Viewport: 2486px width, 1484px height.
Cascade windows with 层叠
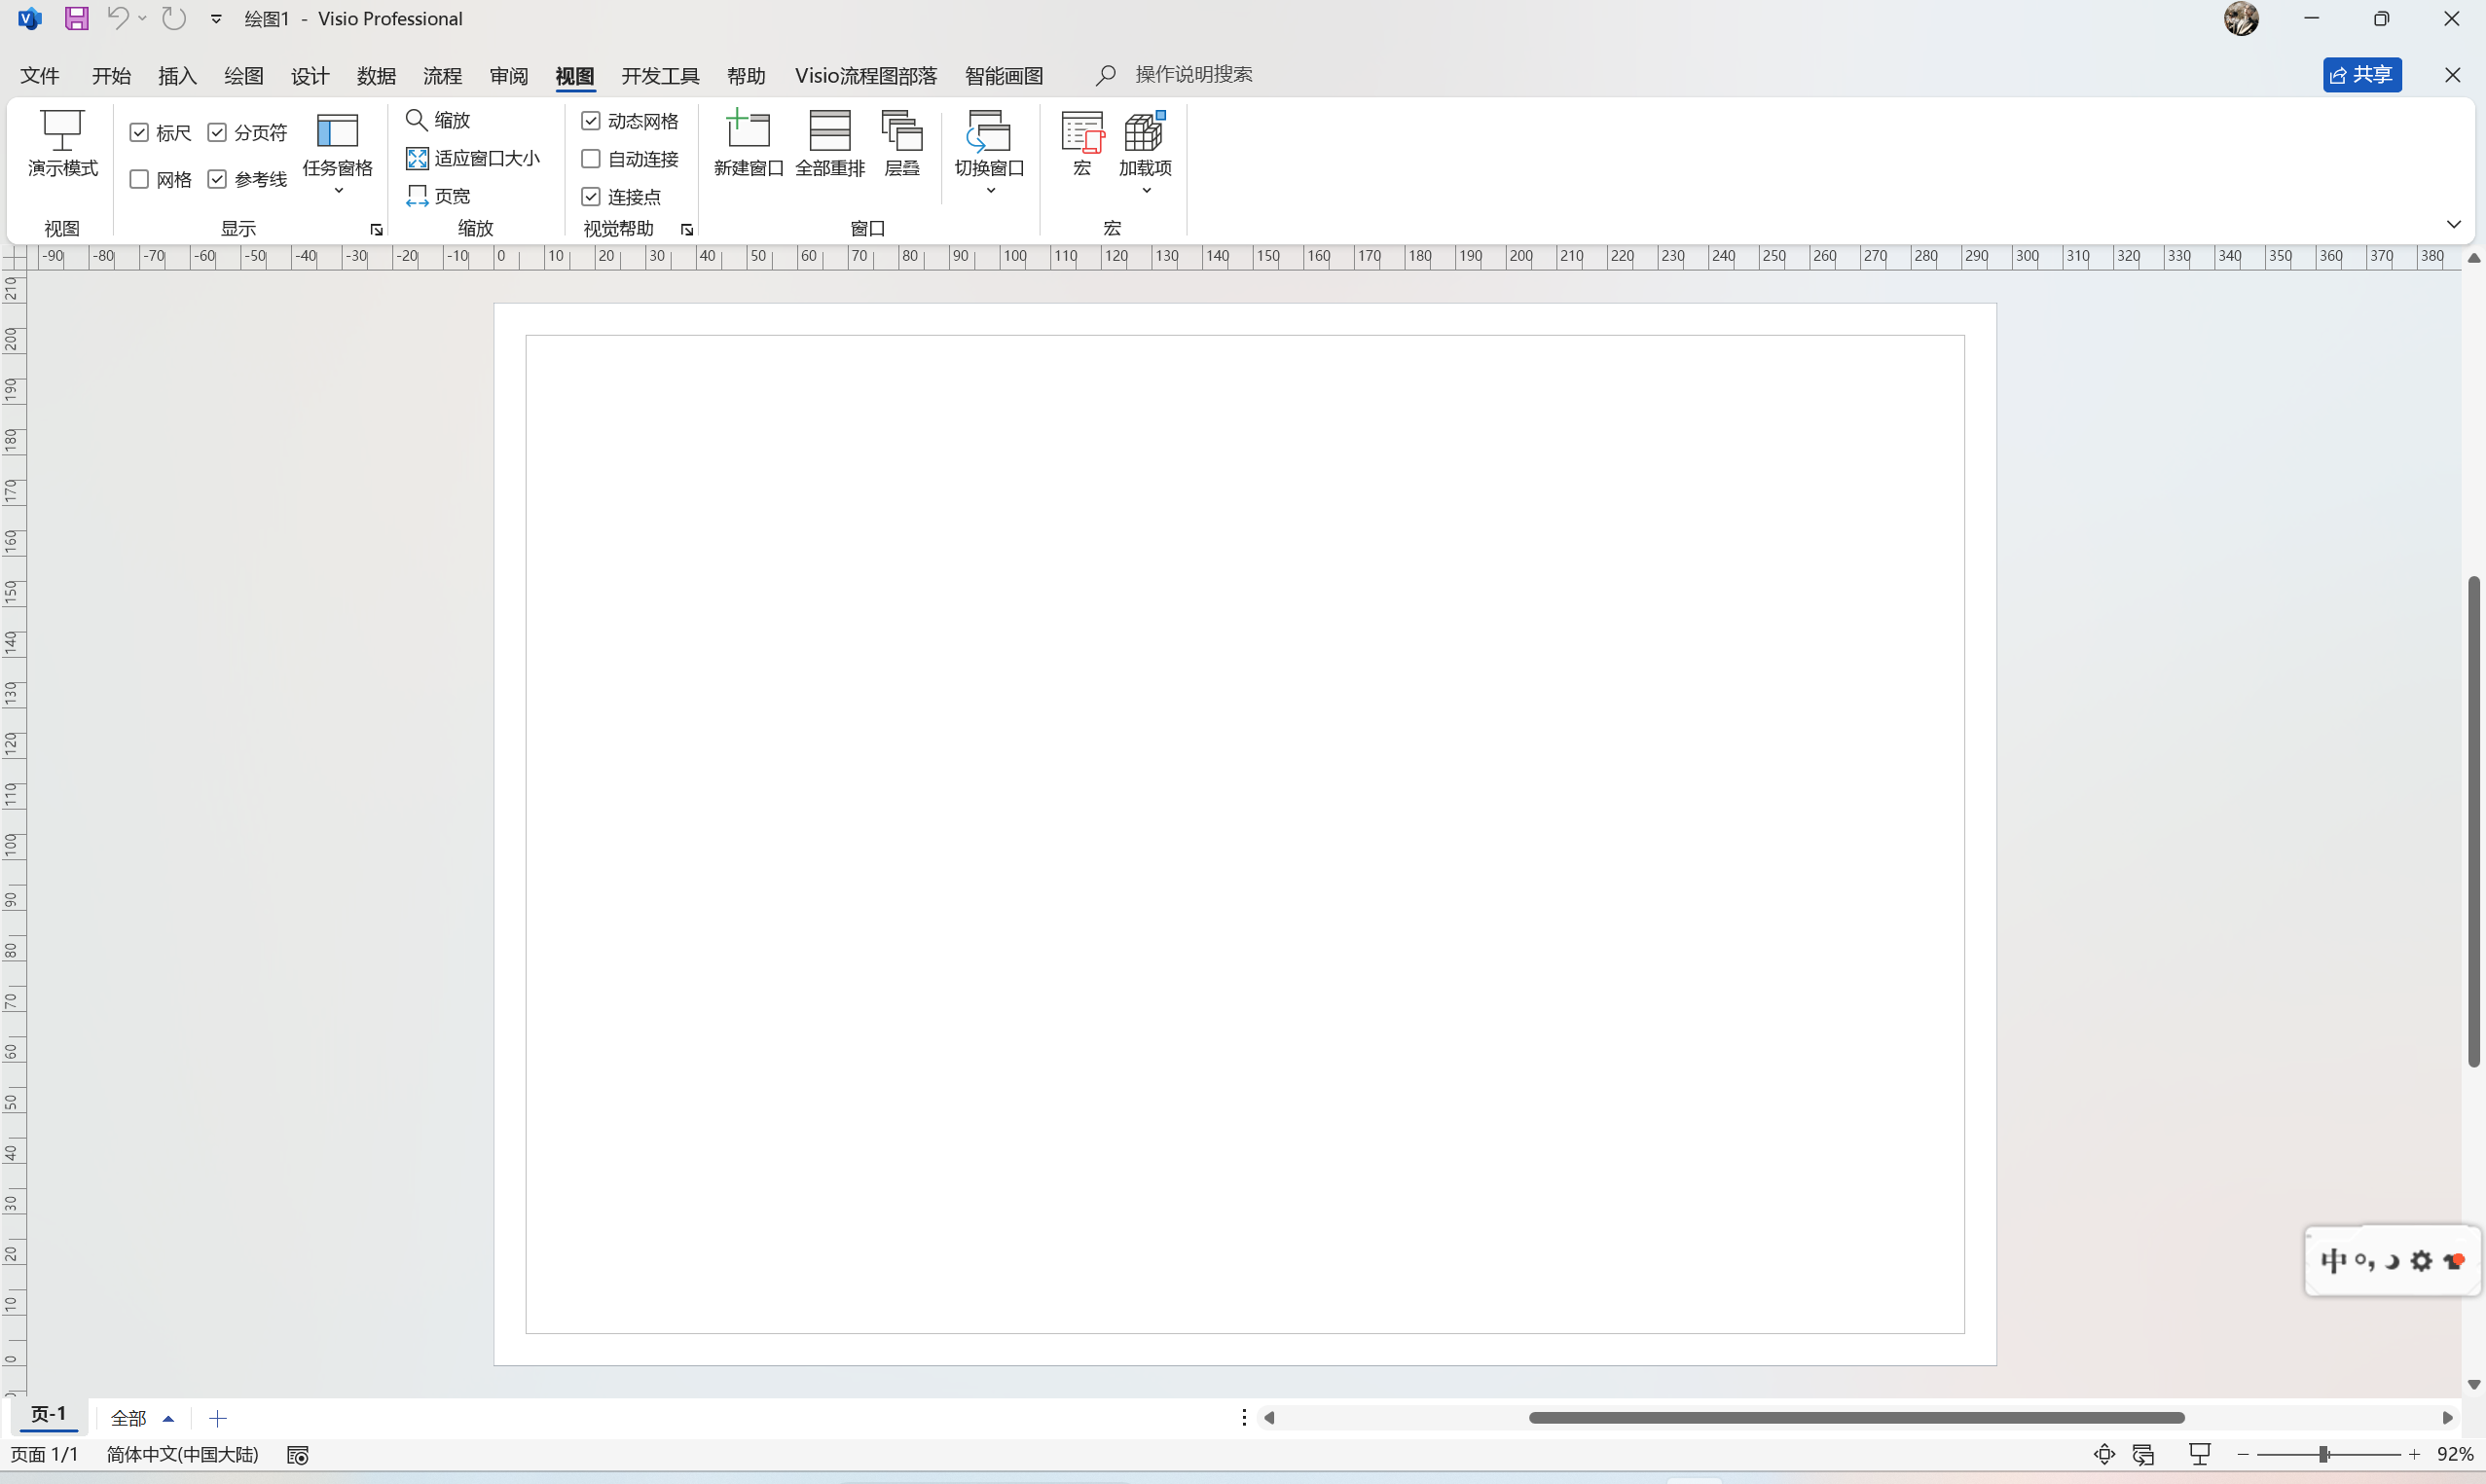(902, 144)
